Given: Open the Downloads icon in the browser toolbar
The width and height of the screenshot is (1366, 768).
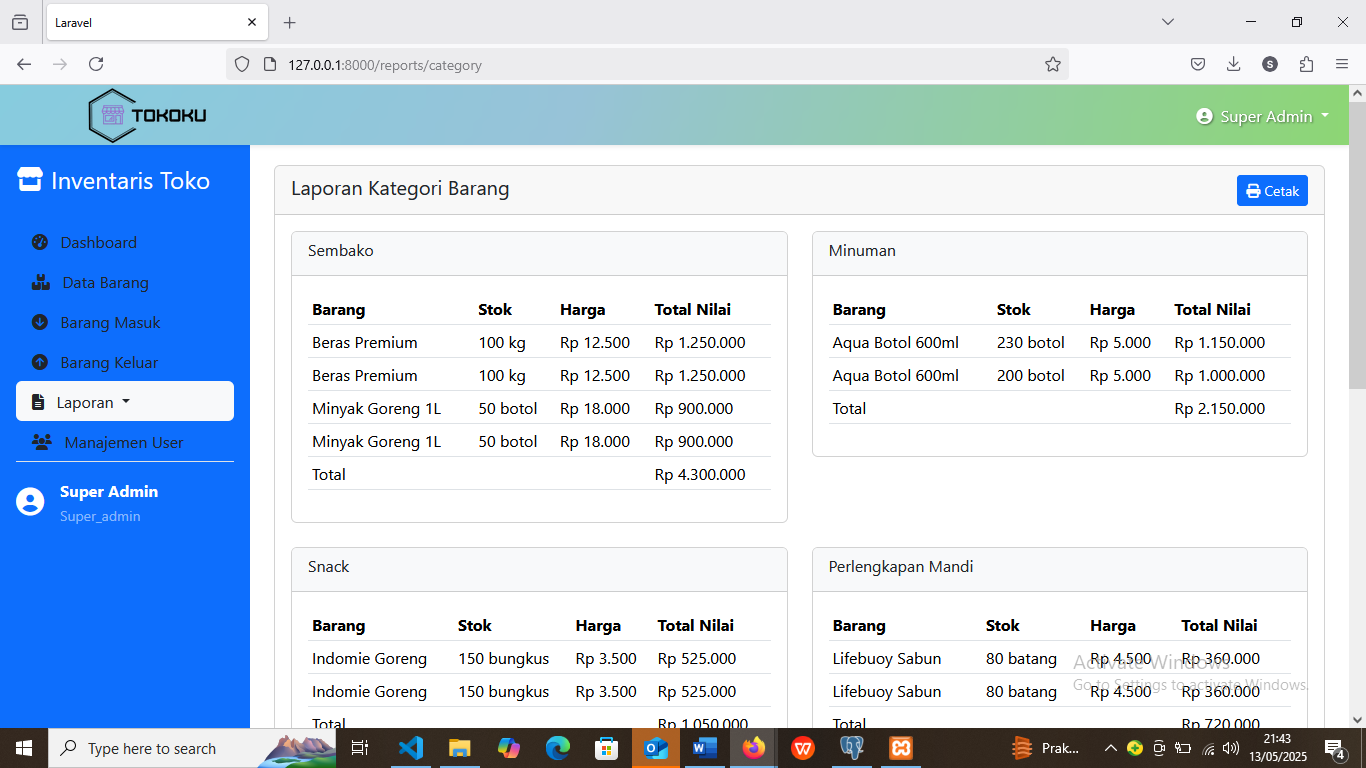Looking at the screenshot, I should [1233, 64].
